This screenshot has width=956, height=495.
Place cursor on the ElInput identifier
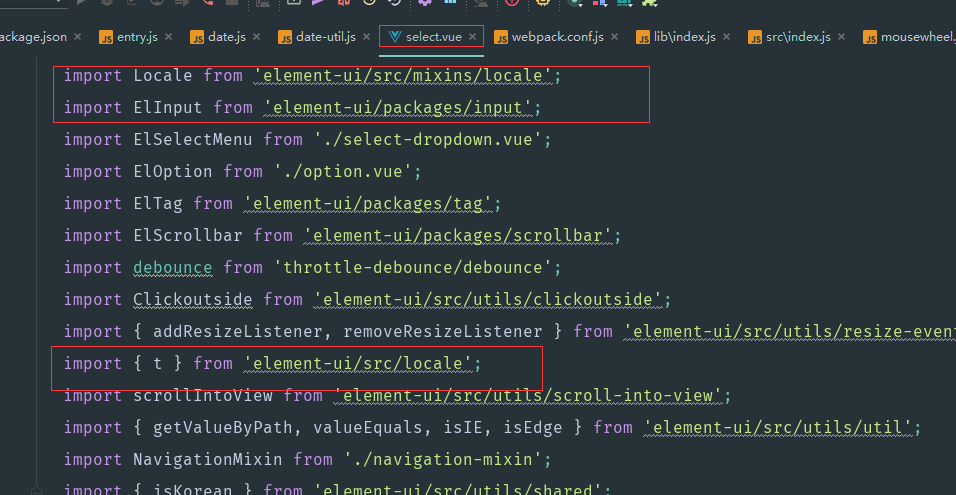coord(168,108)
